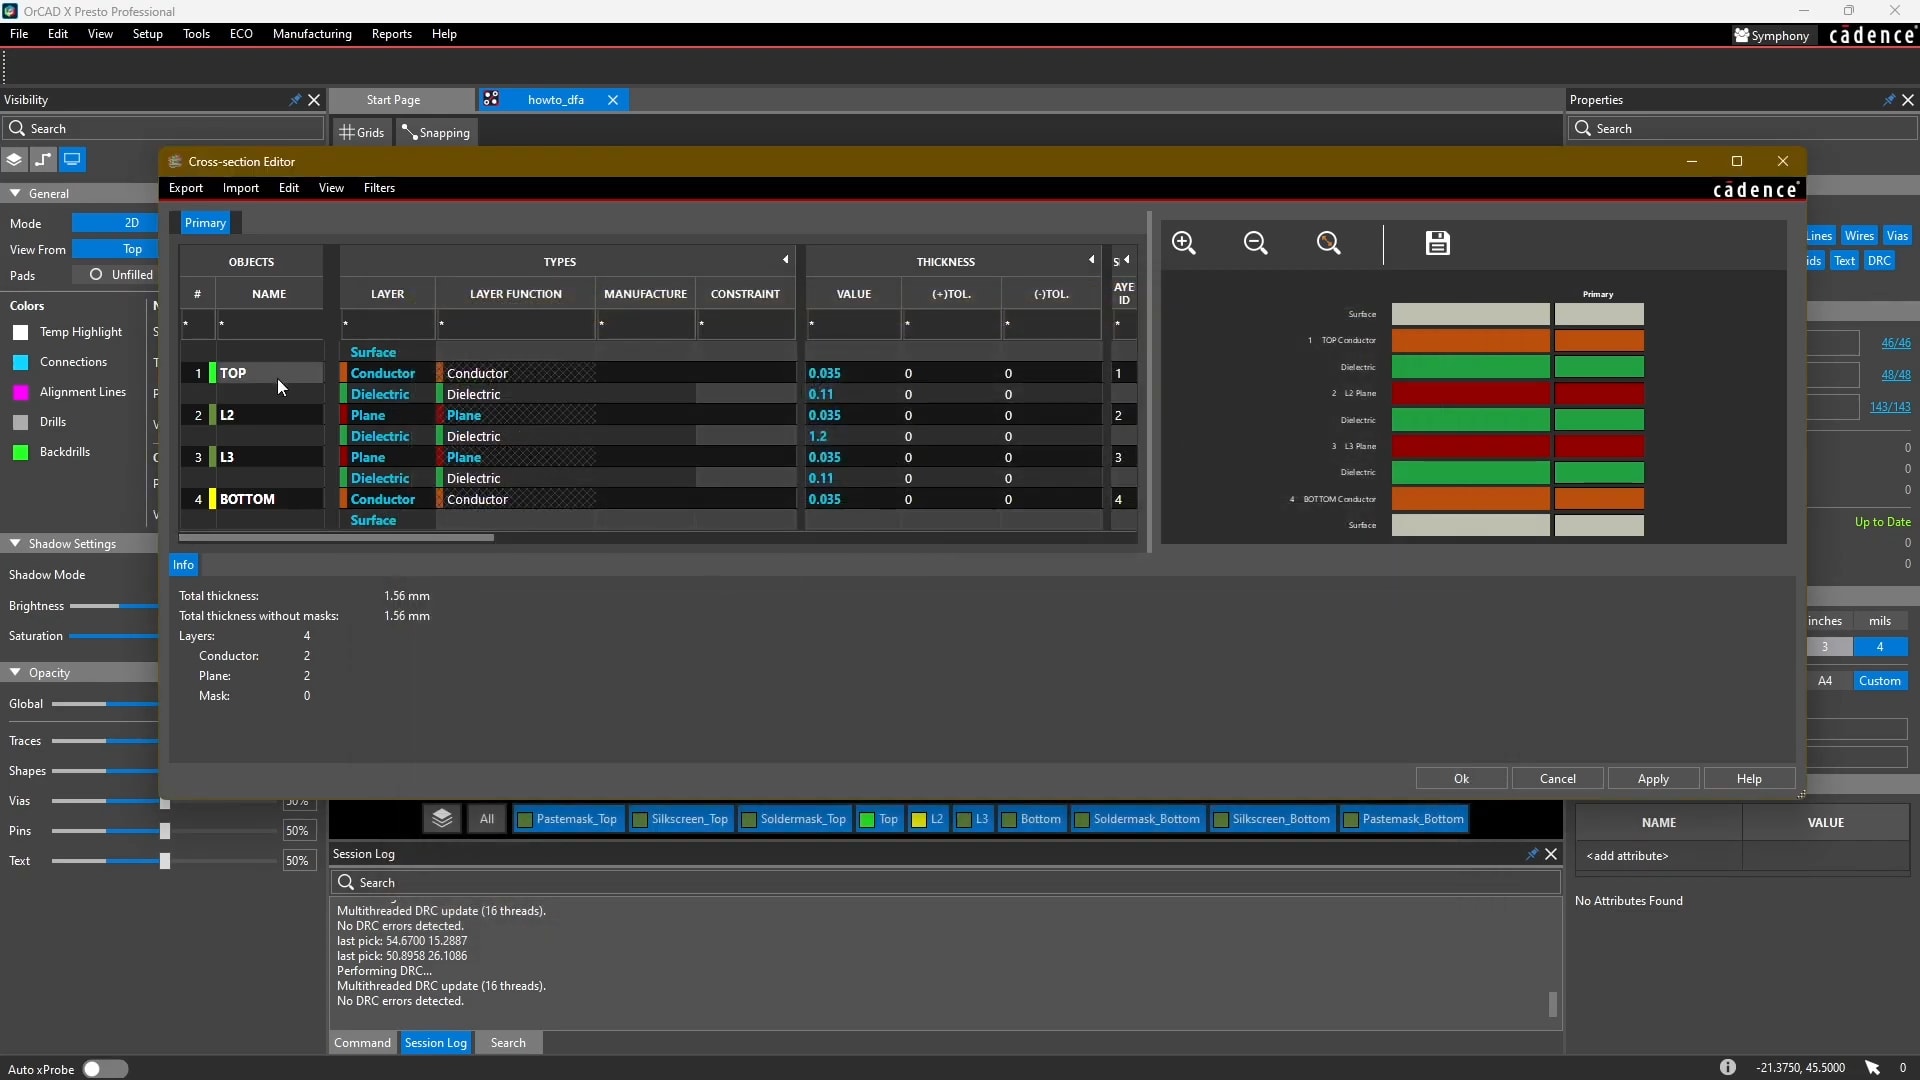Click the Cancel button

pos(1557,779)
